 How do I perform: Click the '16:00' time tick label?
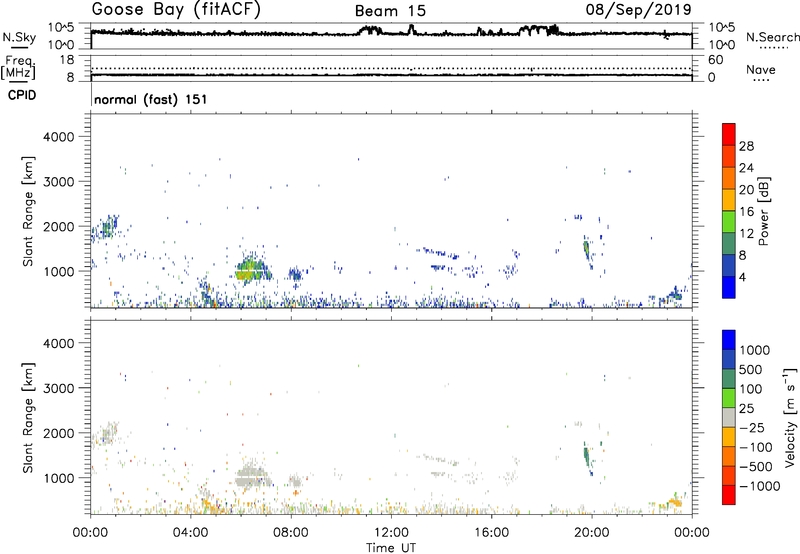point(491,533)
